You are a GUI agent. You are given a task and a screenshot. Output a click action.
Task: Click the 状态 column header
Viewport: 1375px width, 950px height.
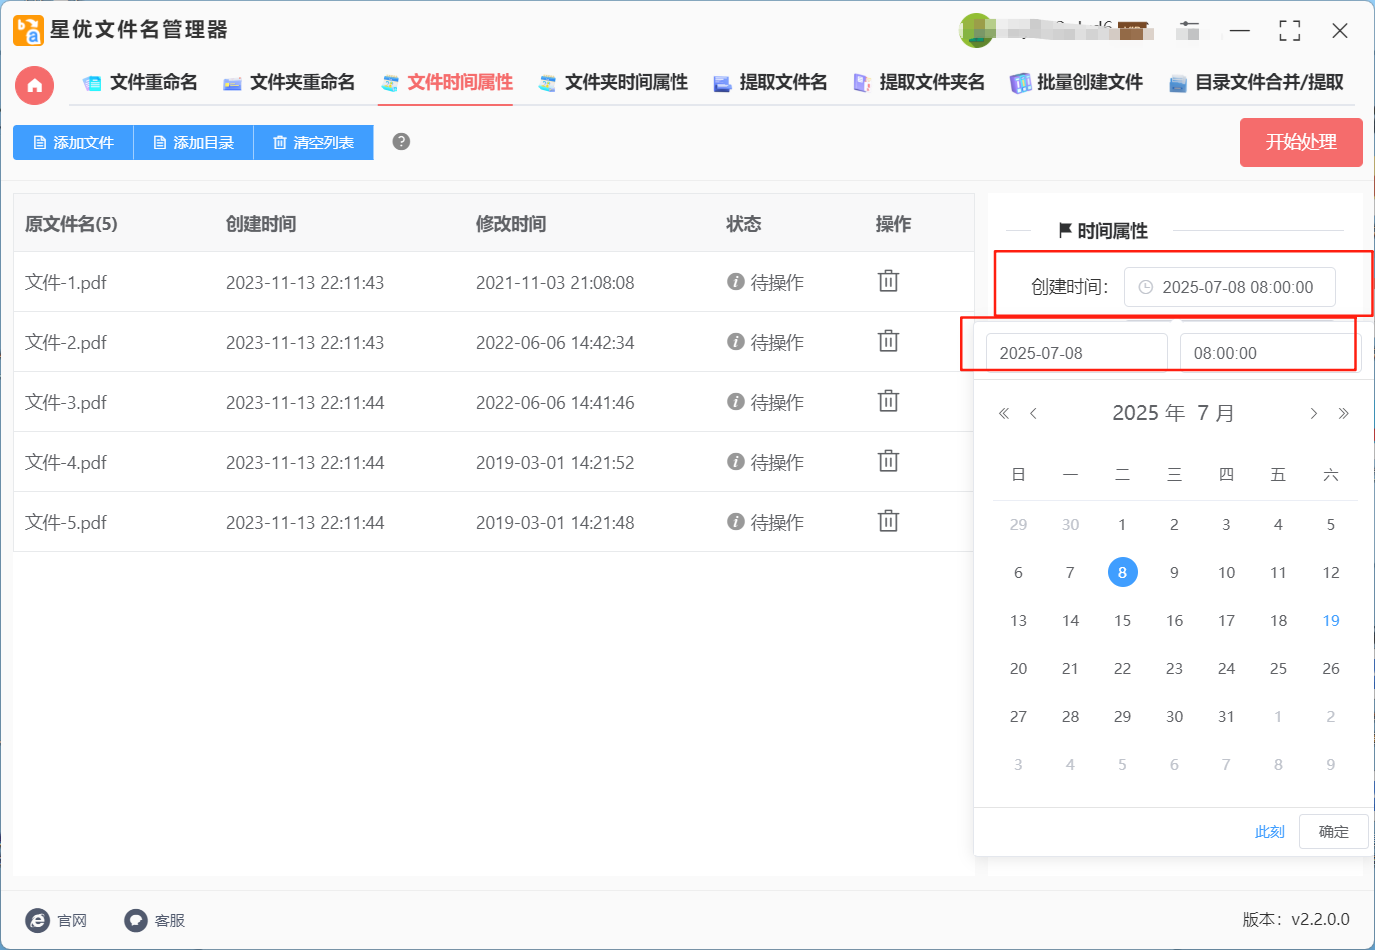(x=744, y=224)
